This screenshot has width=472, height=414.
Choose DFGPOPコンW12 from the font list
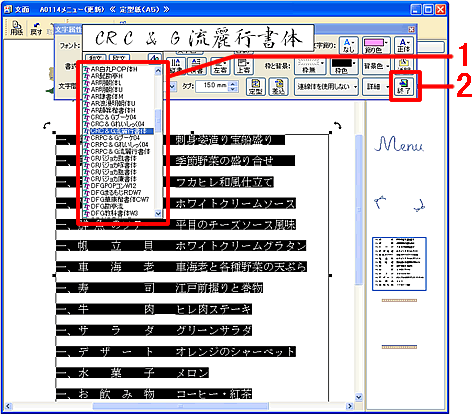click(113, 186)
